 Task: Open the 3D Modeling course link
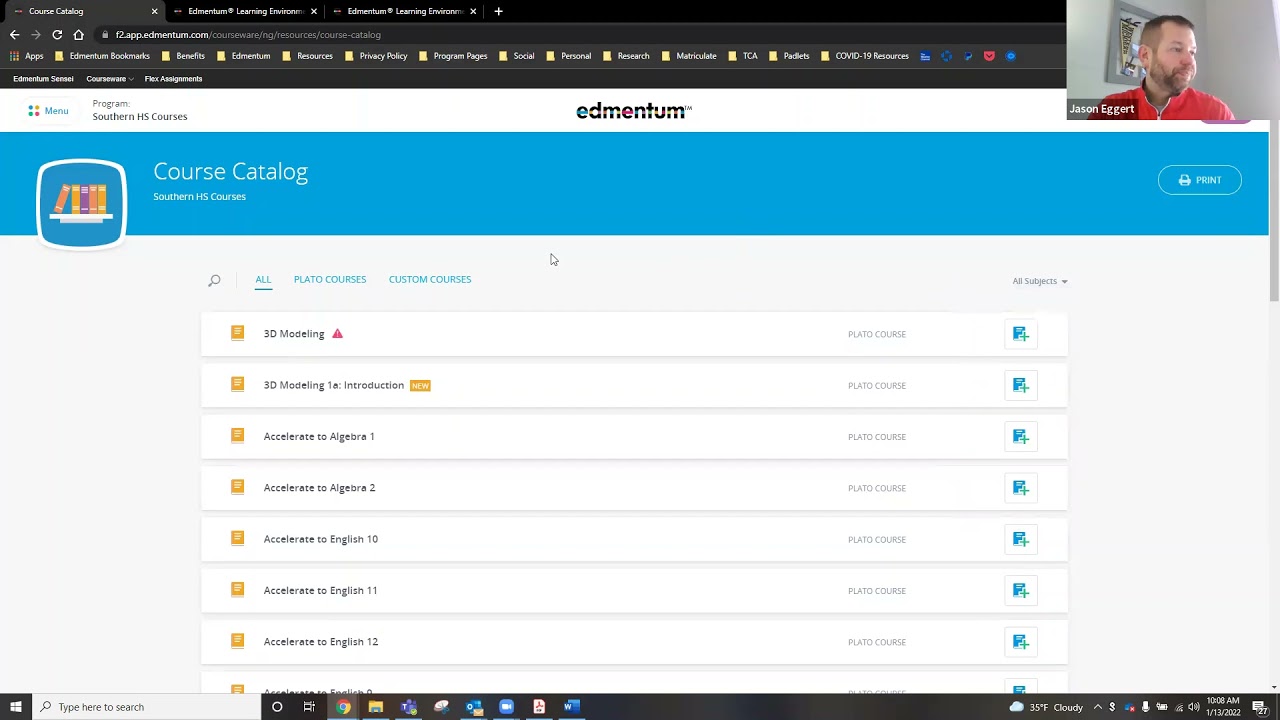click(x=294, y=334)
